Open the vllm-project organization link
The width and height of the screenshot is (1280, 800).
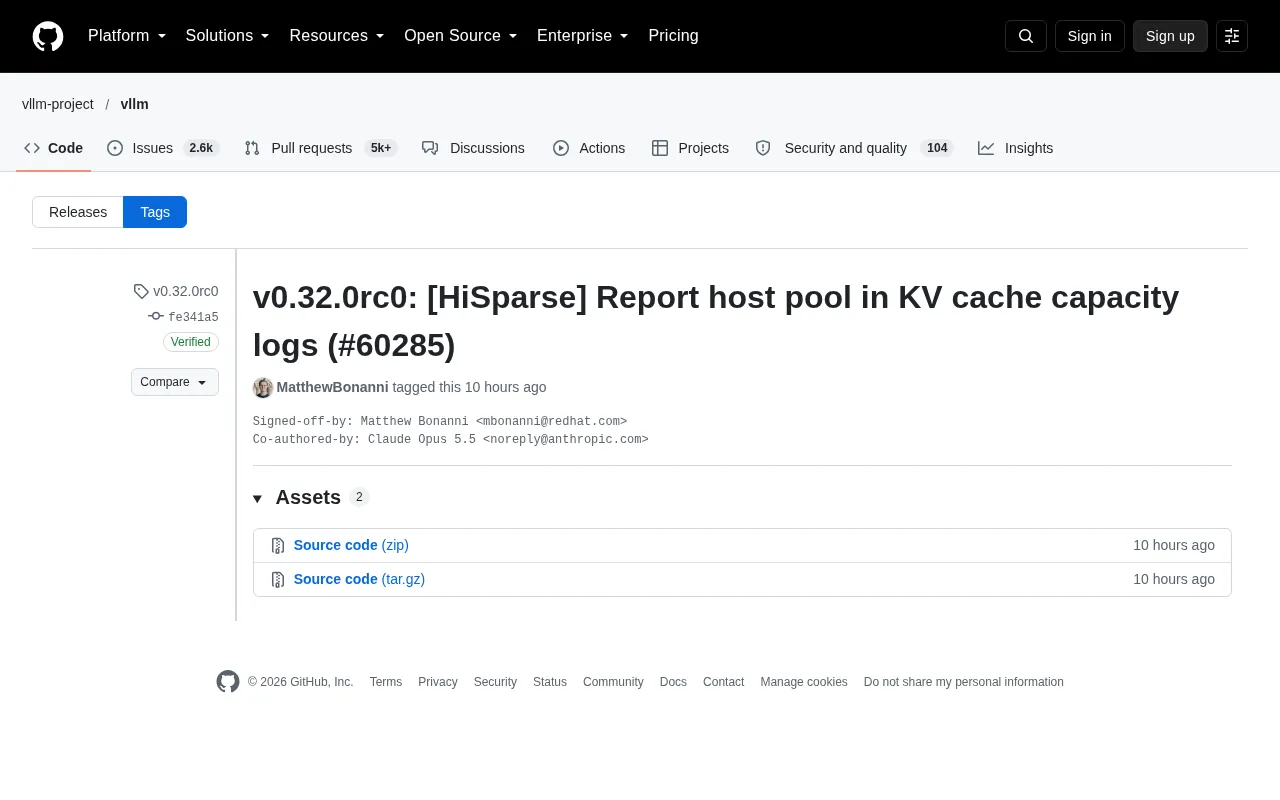click(x=58, y=104)
